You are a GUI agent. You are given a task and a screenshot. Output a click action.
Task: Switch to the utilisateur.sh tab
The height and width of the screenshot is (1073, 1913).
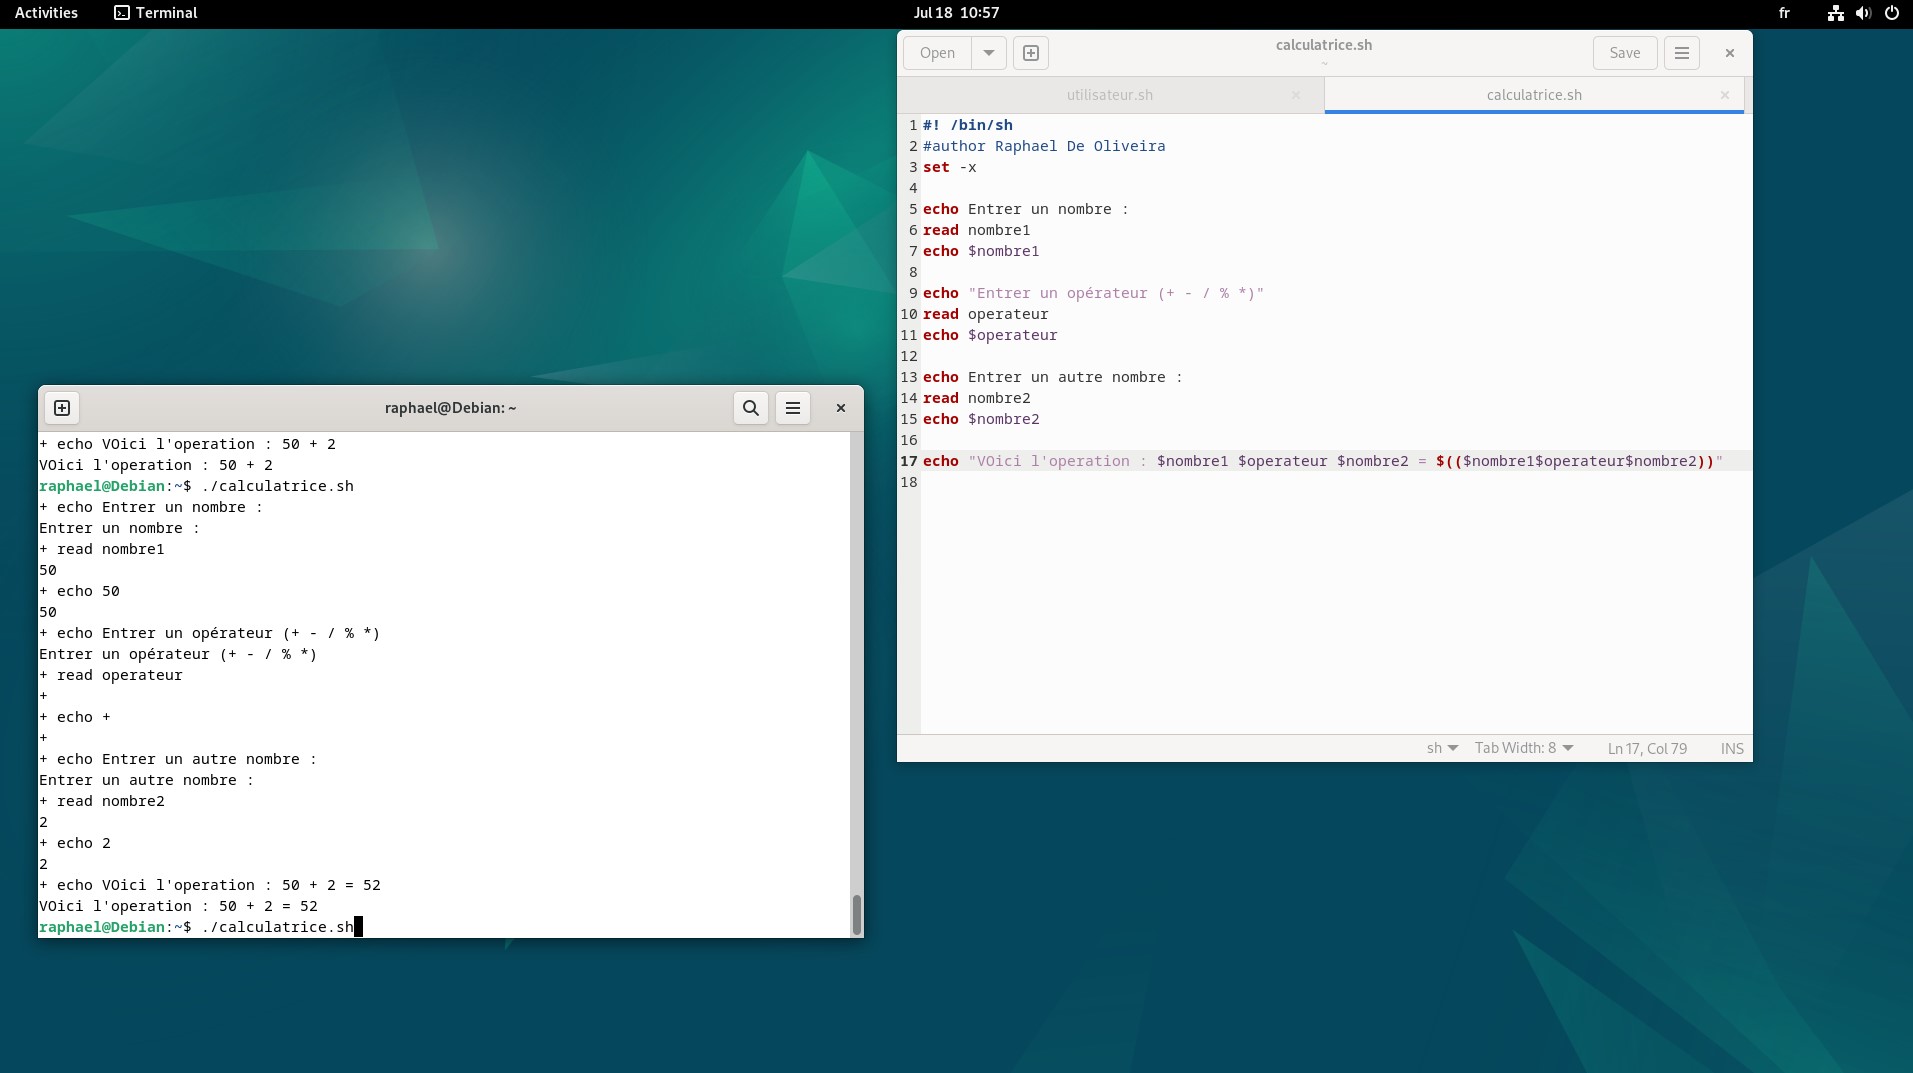click(x=1109, y=95)
